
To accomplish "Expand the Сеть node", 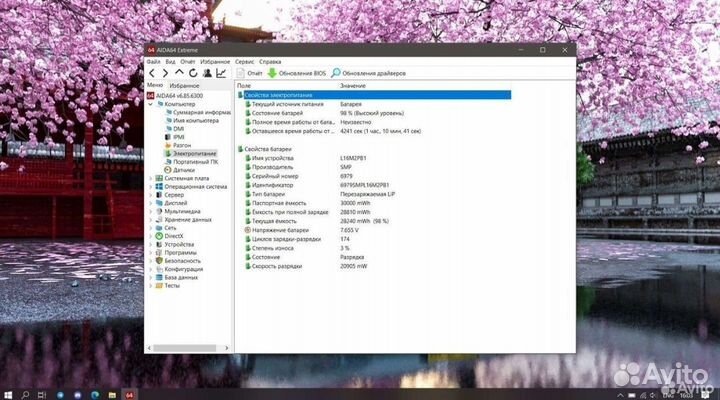I will [x=150, y=228].
